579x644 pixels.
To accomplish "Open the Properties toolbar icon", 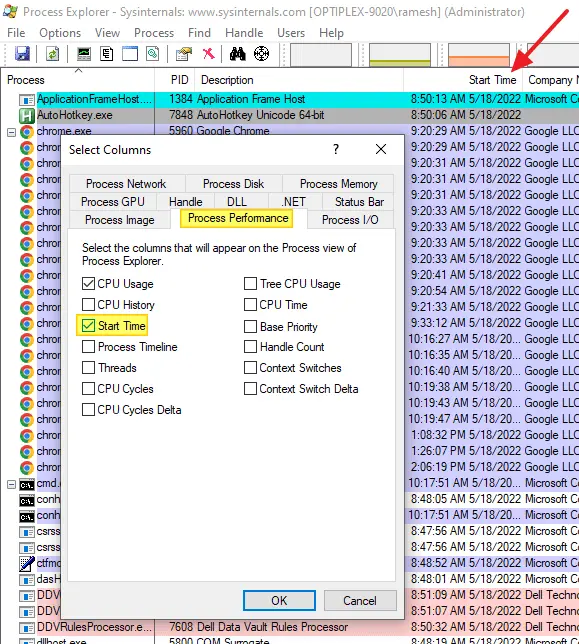I will (184, 54).
